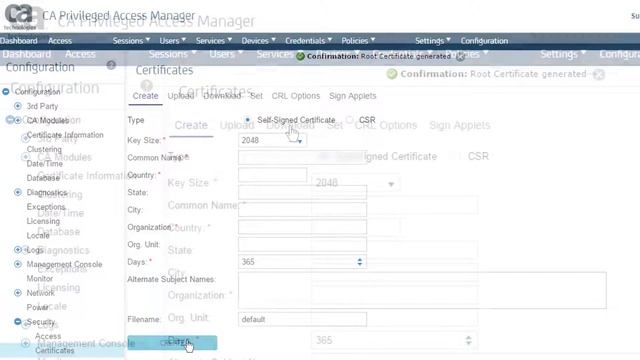Screen dimensions: 640x360
Task: Click the Country input field
Action: click(x=272, y=175)
